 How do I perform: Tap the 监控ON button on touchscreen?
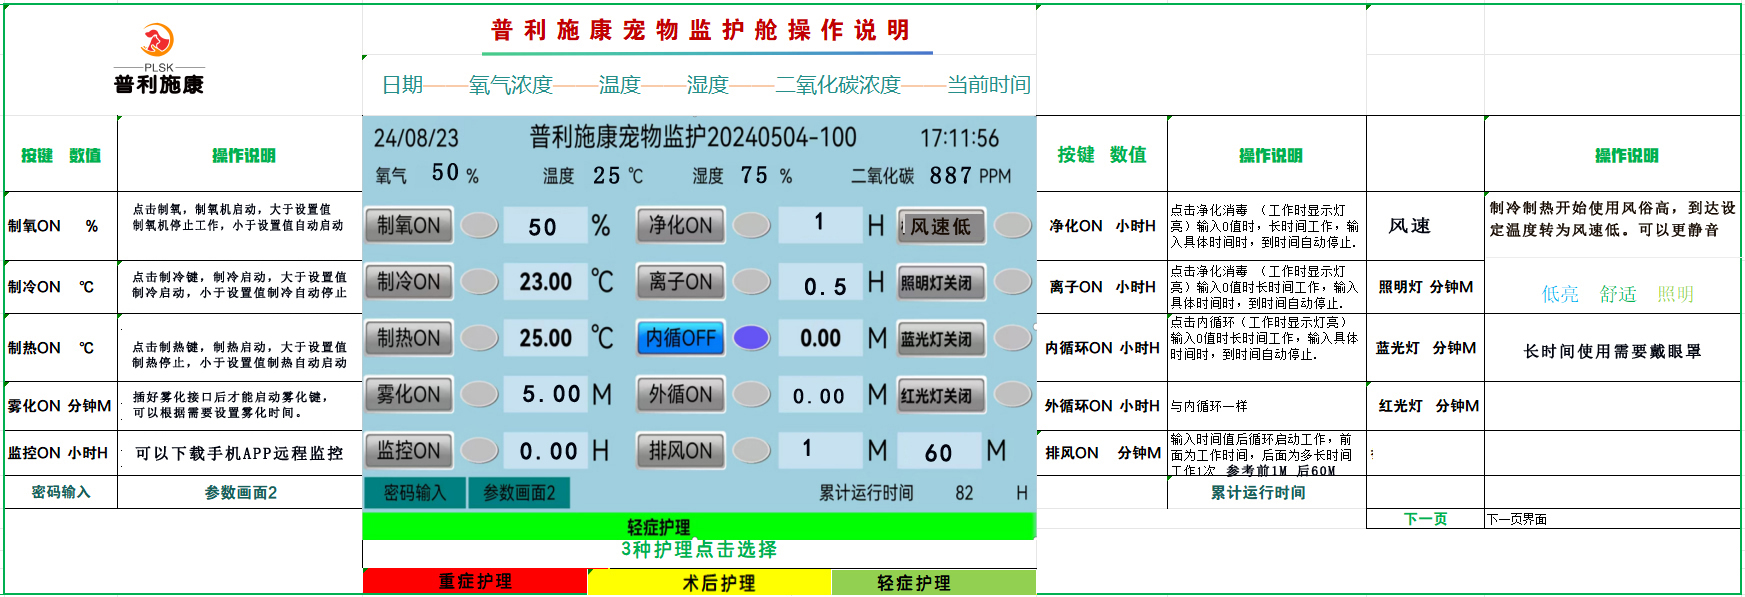point(408,451)
